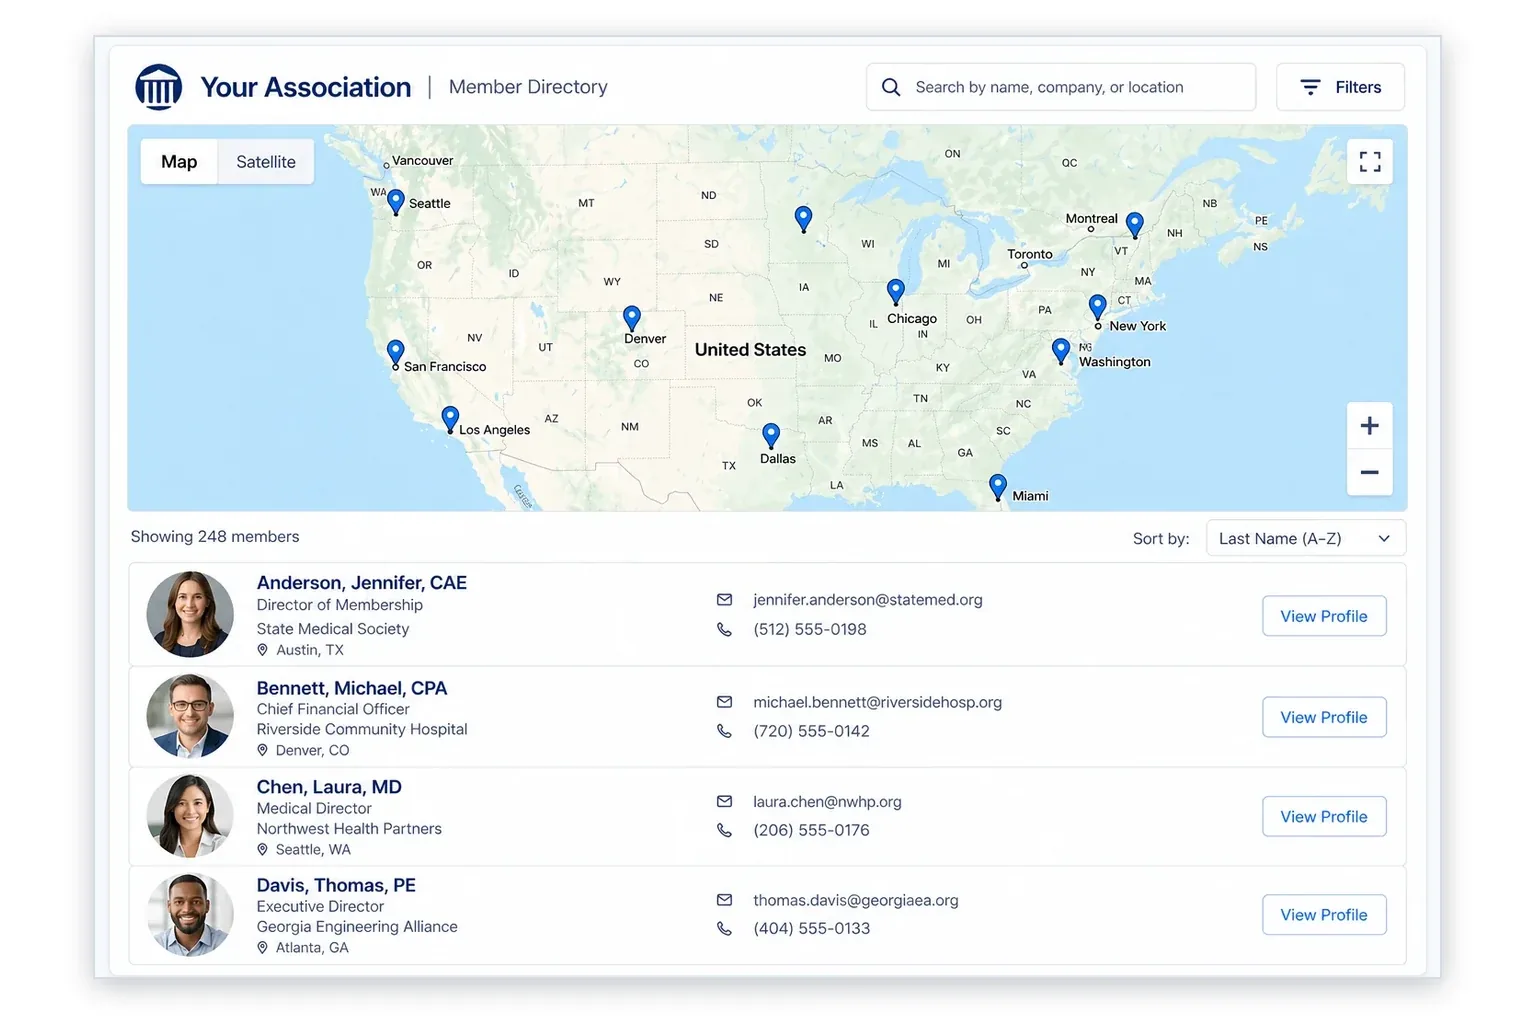Image resolution: width=1536 pixels, height=1024 pixels.
Task: Click the search magnifier icon
Action: [x=891, y=87]
